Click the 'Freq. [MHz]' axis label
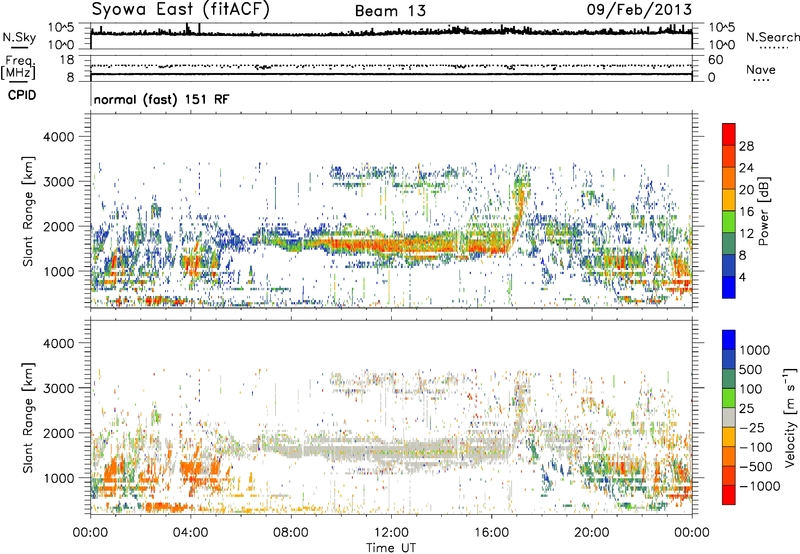Image resolution: width=800 pixels, height=554 pixels. [x=18, y=67]
